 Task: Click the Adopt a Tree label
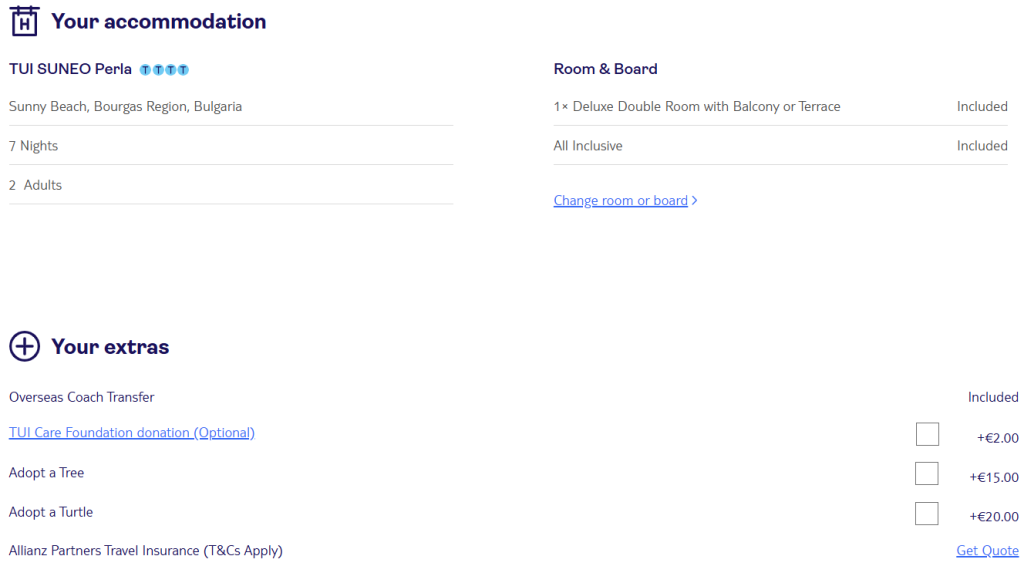(x=46, y=473)
